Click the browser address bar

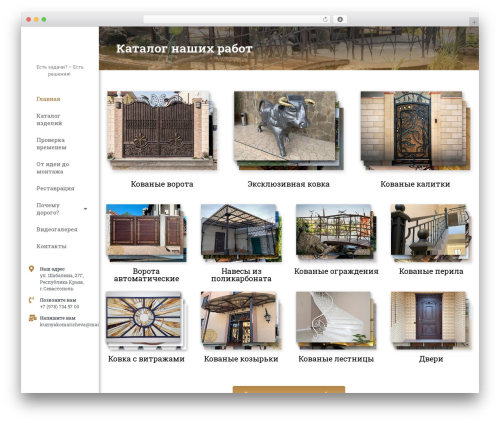coord(237,20)
